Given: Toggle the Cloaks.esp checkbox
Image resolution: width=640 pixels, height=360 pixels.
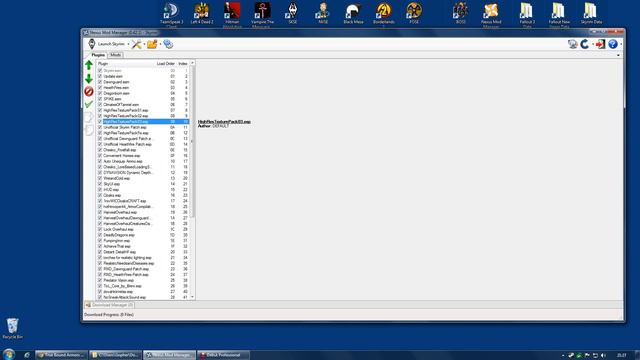Looking at the screenshot, I should coord(100,196).
